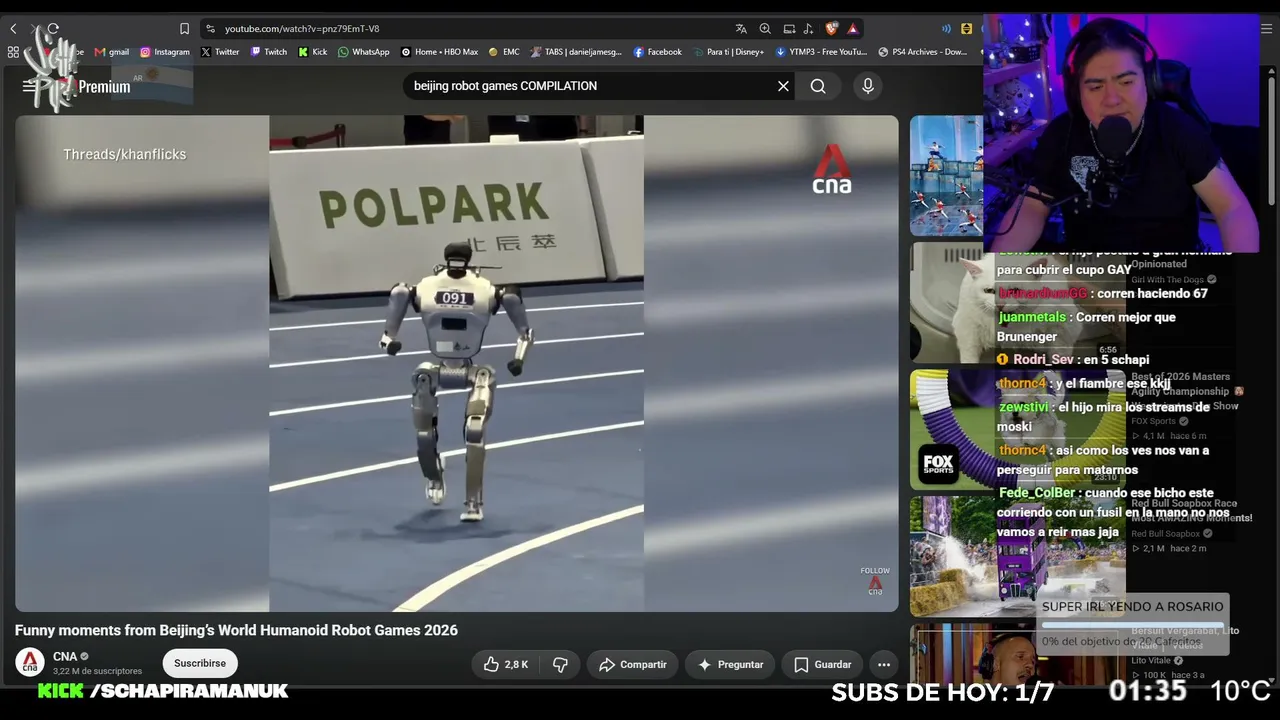Viewport: 1280px width, 720px height.
Task: Open the Instagram bookmark
Action: tap(165, 52)
